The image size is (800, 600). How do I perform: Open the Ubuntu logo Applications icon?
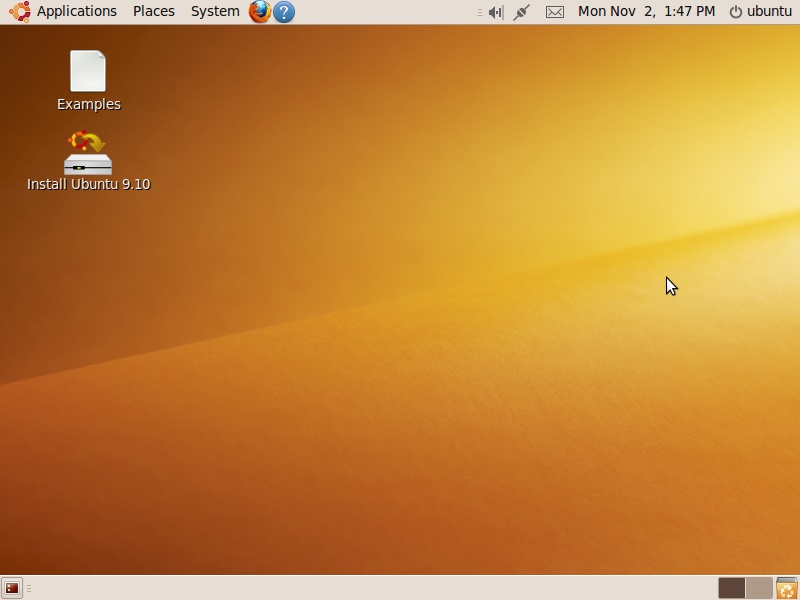18,11
